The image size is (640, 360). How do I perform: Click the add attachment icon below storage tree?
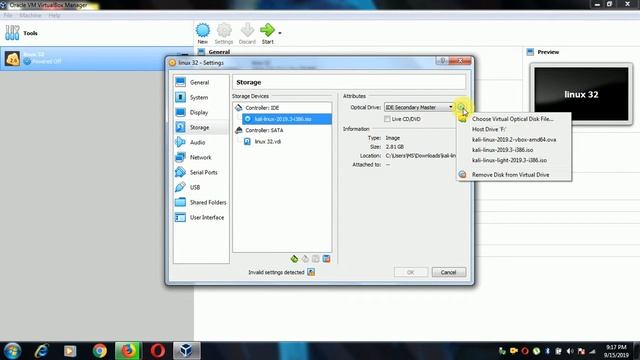(x=316, y=259)
